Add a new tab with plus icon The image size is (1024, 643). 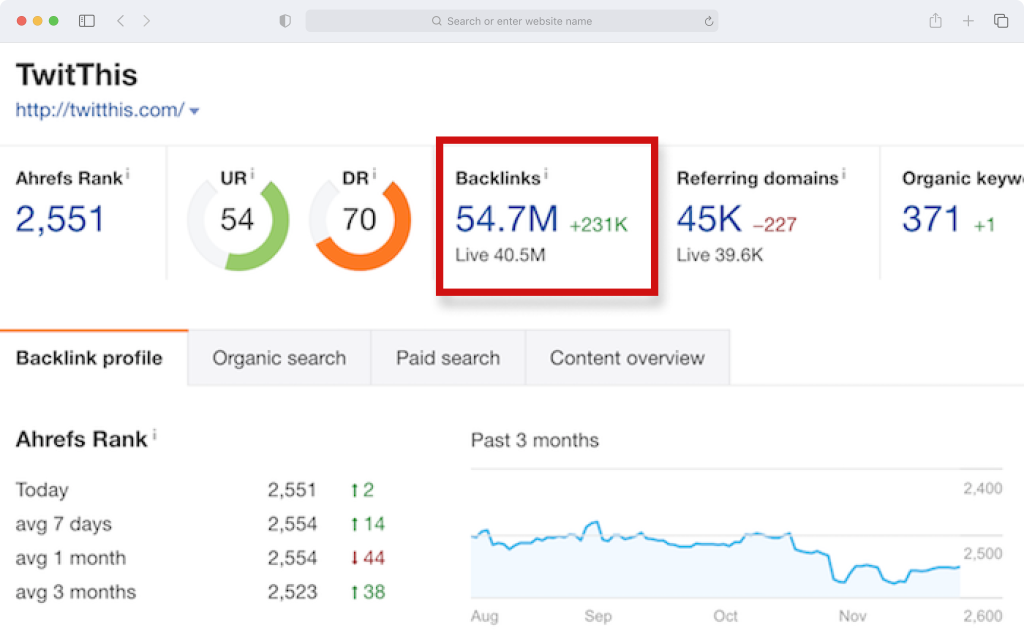[968, 21]
